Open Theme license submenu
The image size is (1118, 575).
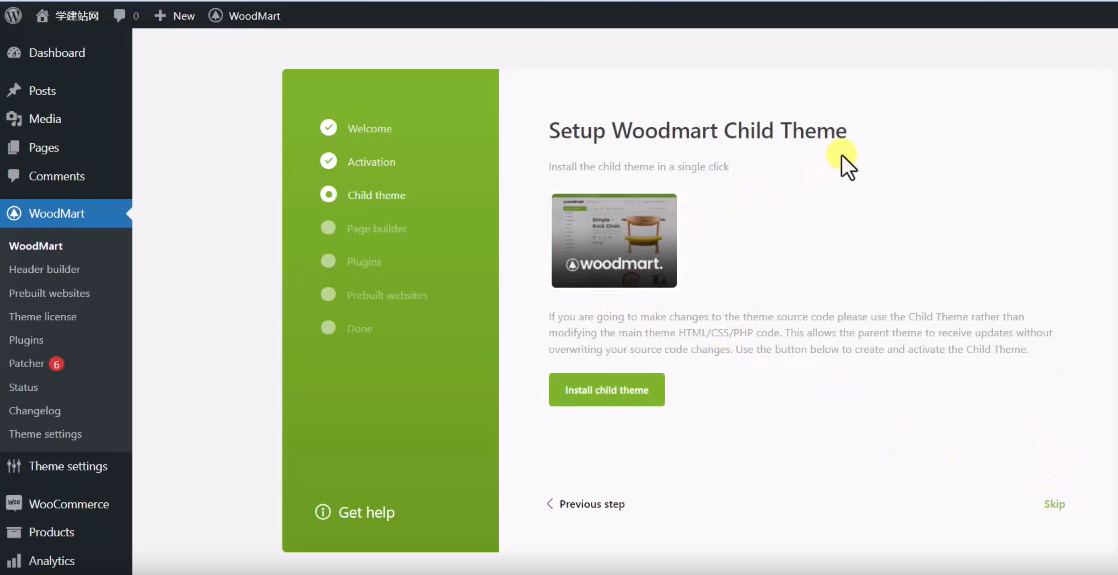click(x=43, y=316)
